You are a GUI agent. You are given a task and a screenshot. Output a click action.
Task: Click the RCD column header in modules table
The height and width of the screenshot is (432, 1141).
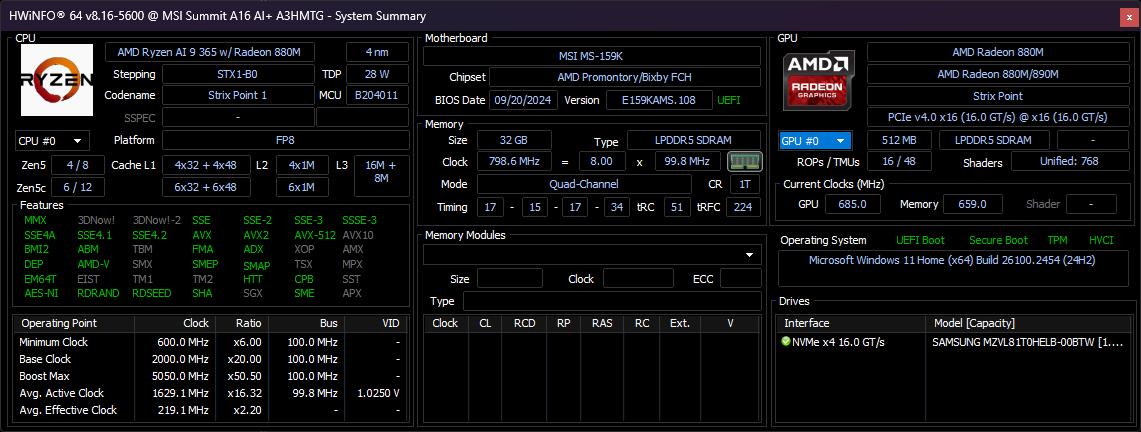click(x=524, y=323)
